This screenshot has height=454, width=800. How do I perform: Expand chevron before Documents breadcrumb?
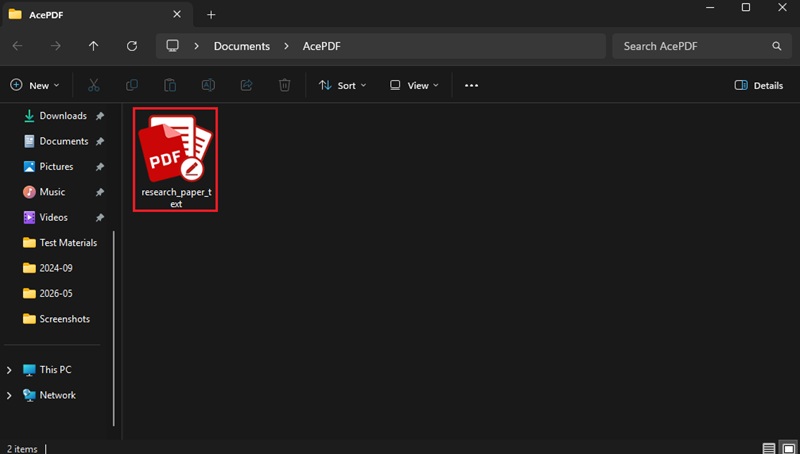pos(196,46)
